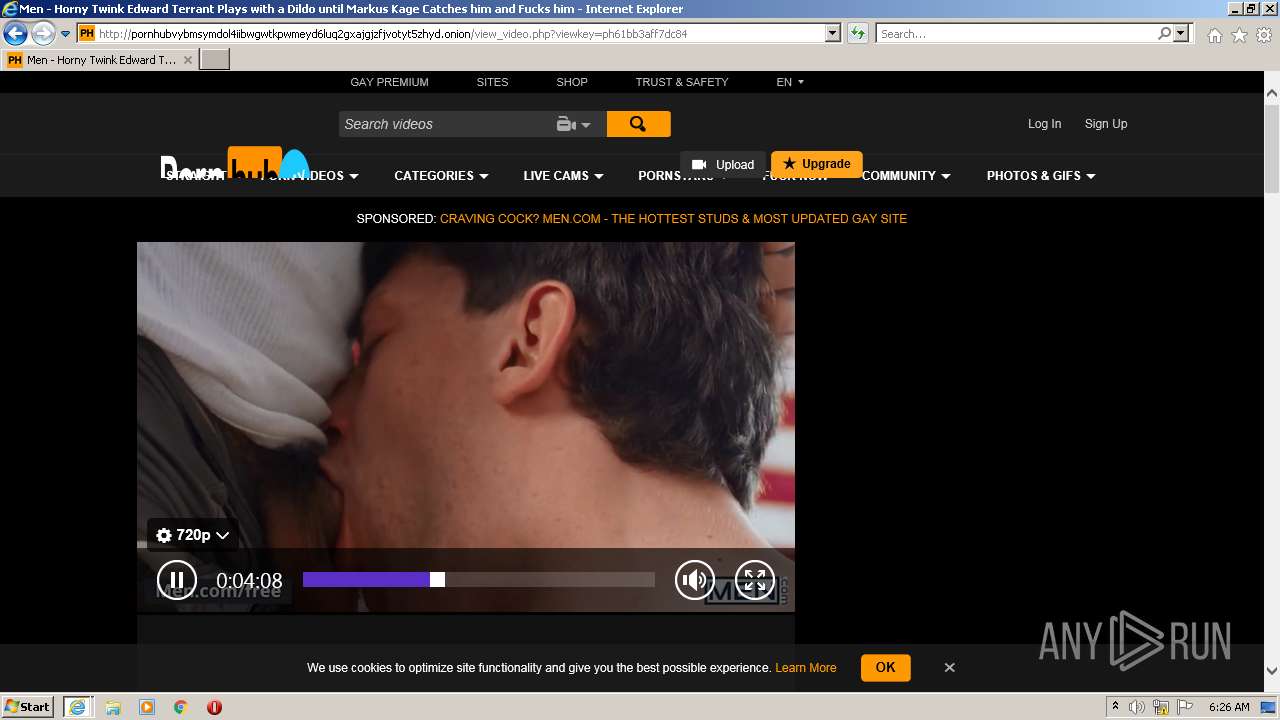The image size is (1280, 720).
Task: Click the orange search magnifier button
Action: pyautogui.click(x=638, y=124)
